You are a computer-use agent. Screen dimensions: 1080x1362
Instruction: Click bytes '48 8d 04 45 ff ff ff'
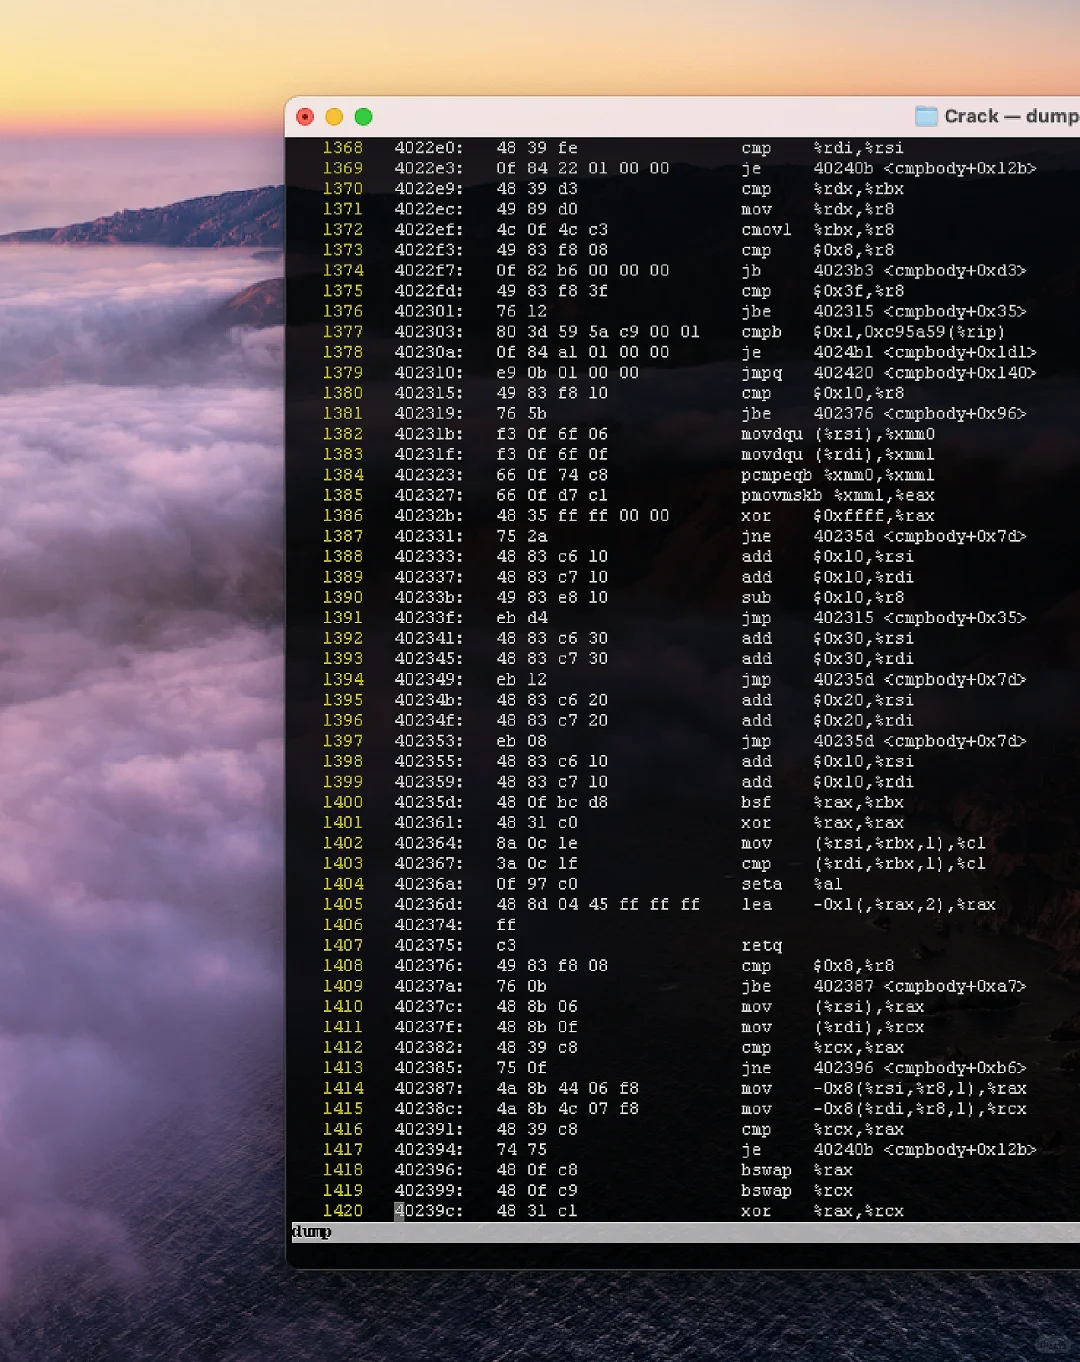coord(598,904)
